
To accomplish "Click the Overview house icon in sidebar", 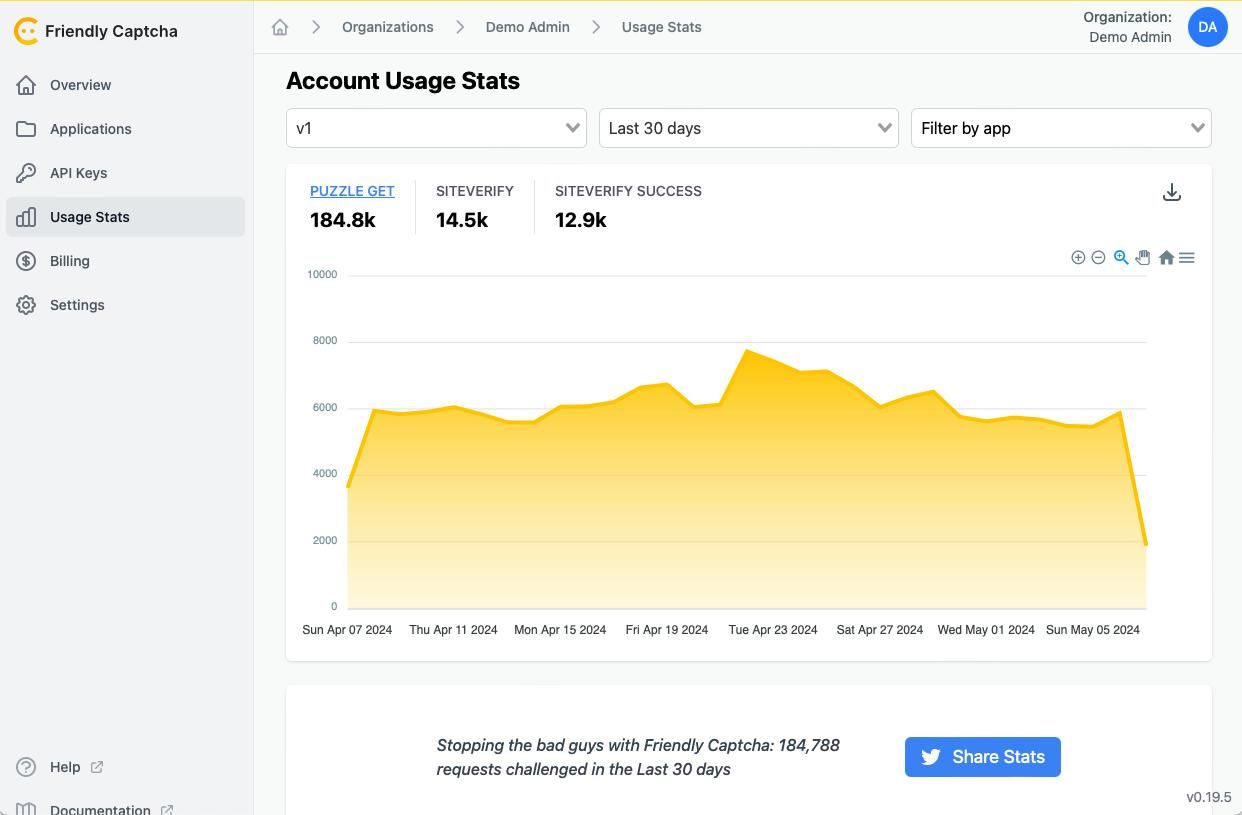I will click(x=26, y=85).
